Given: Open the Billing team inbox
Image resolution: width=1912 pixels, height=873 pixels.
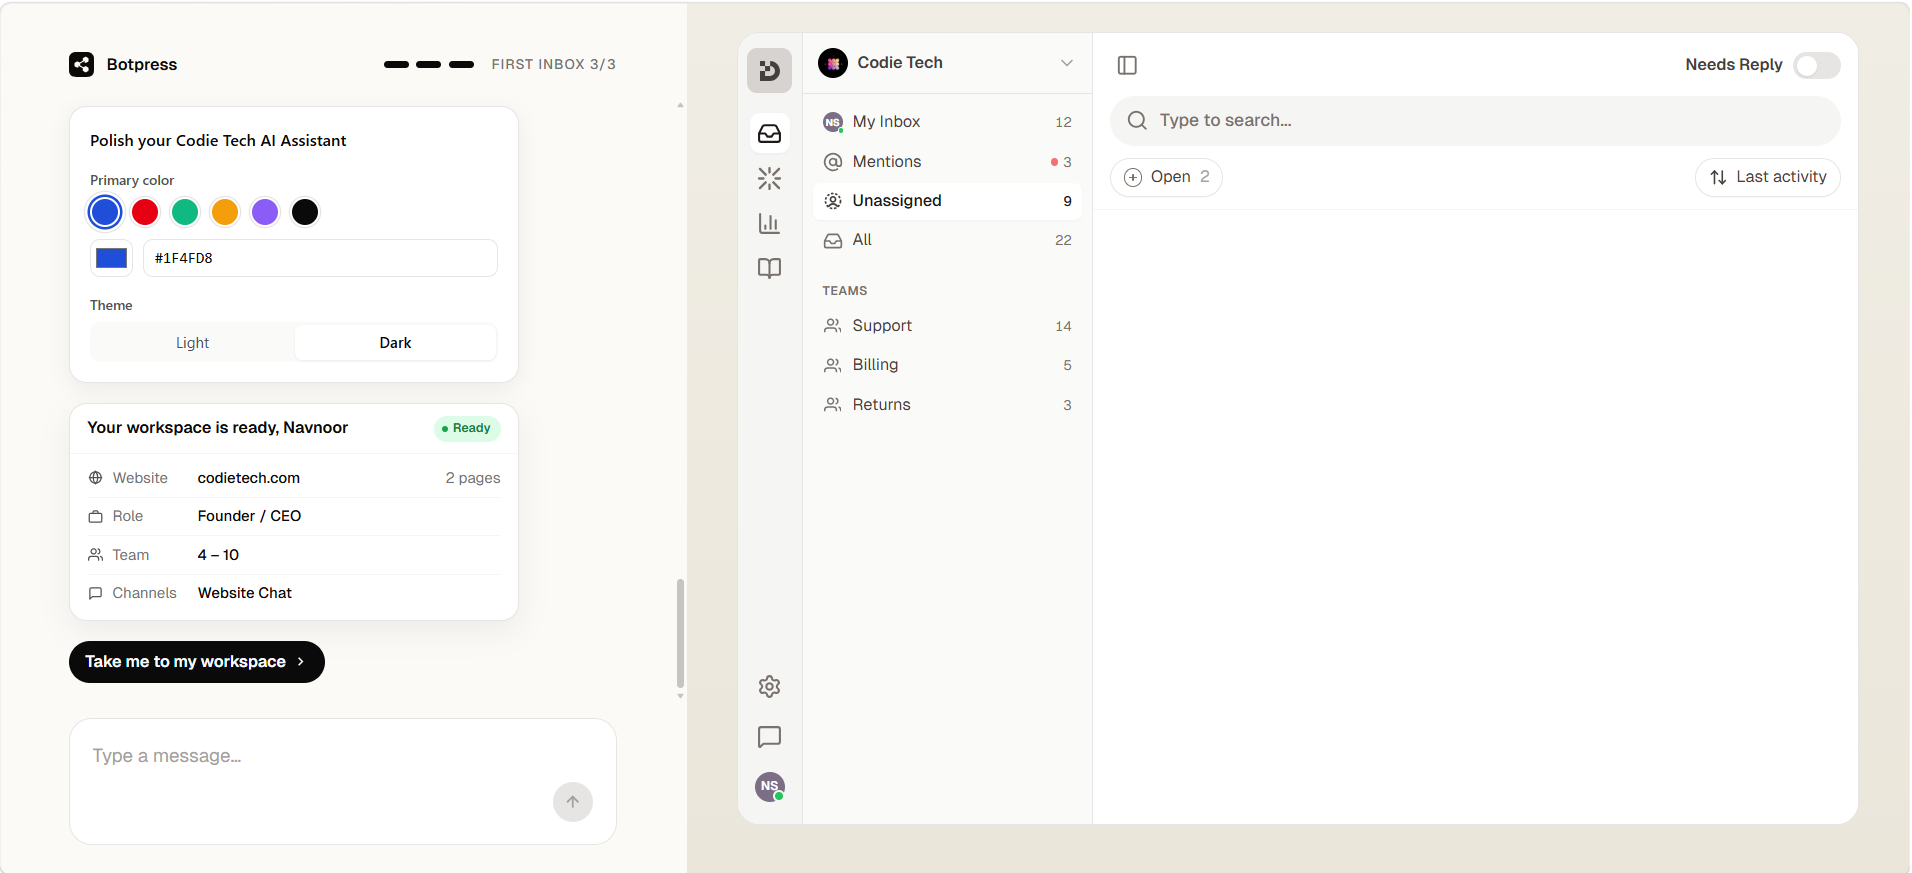Looking at the screenshot, I should [946, 365].
